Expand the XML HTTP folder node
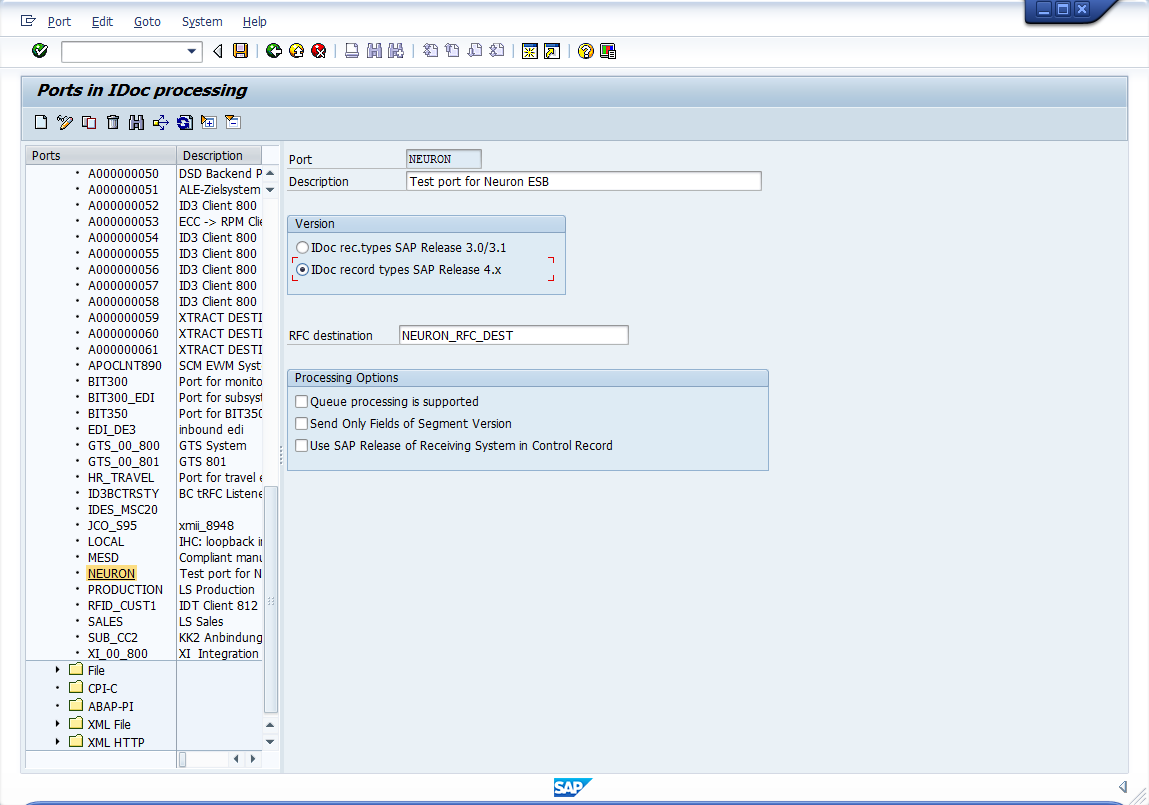Image resolution: width=1149 pixels, height=805 pixels. point(57,741)
